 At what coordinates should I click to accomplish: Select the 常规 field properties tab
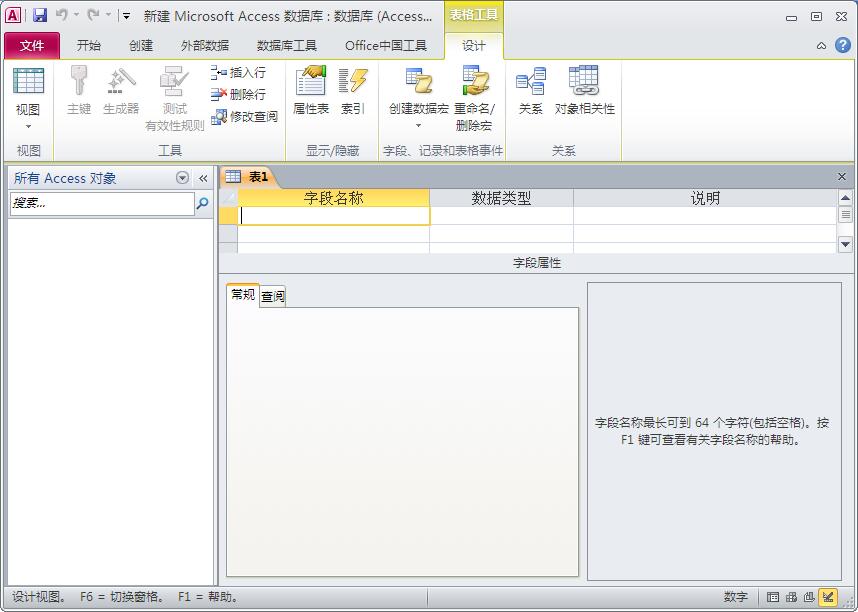tap(243, 295)
